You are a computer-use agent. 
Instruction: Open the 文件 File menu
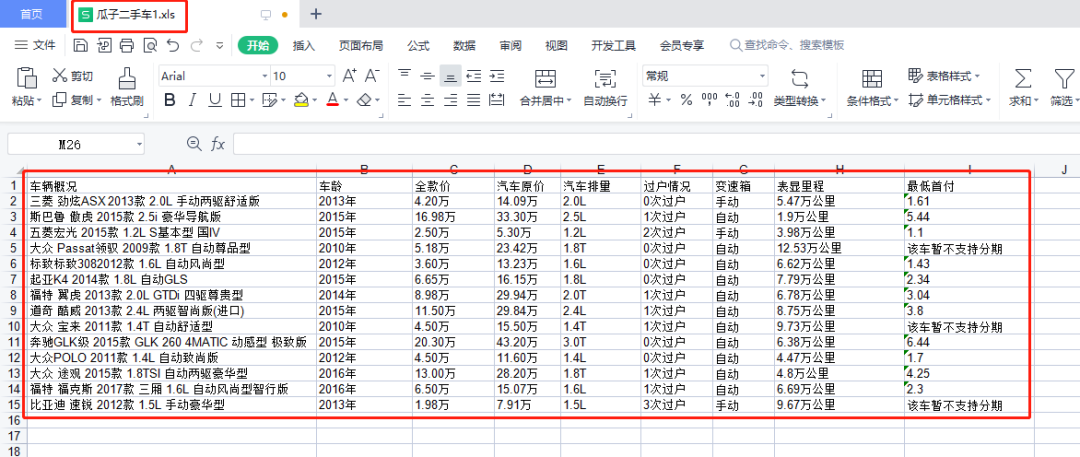pos(35,45)
